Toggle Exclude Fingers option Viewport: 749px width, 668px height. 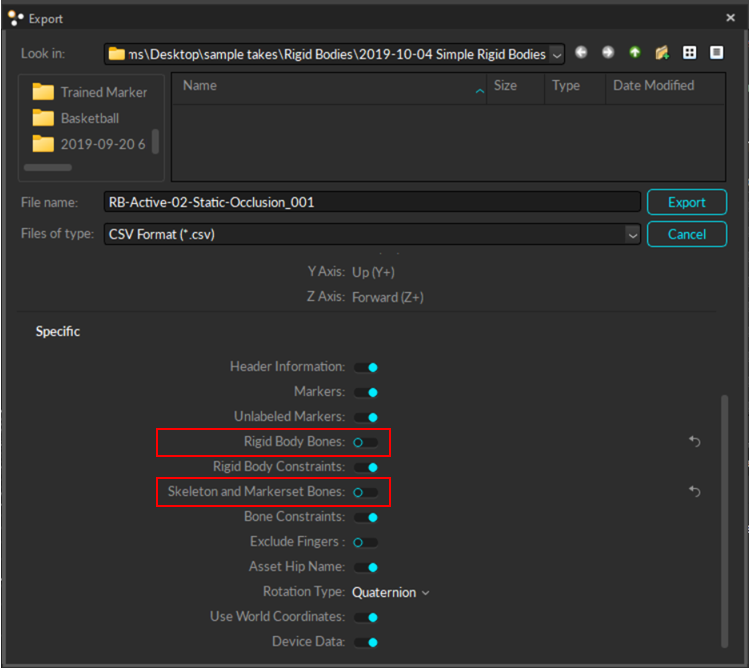[x=365, y=542]
